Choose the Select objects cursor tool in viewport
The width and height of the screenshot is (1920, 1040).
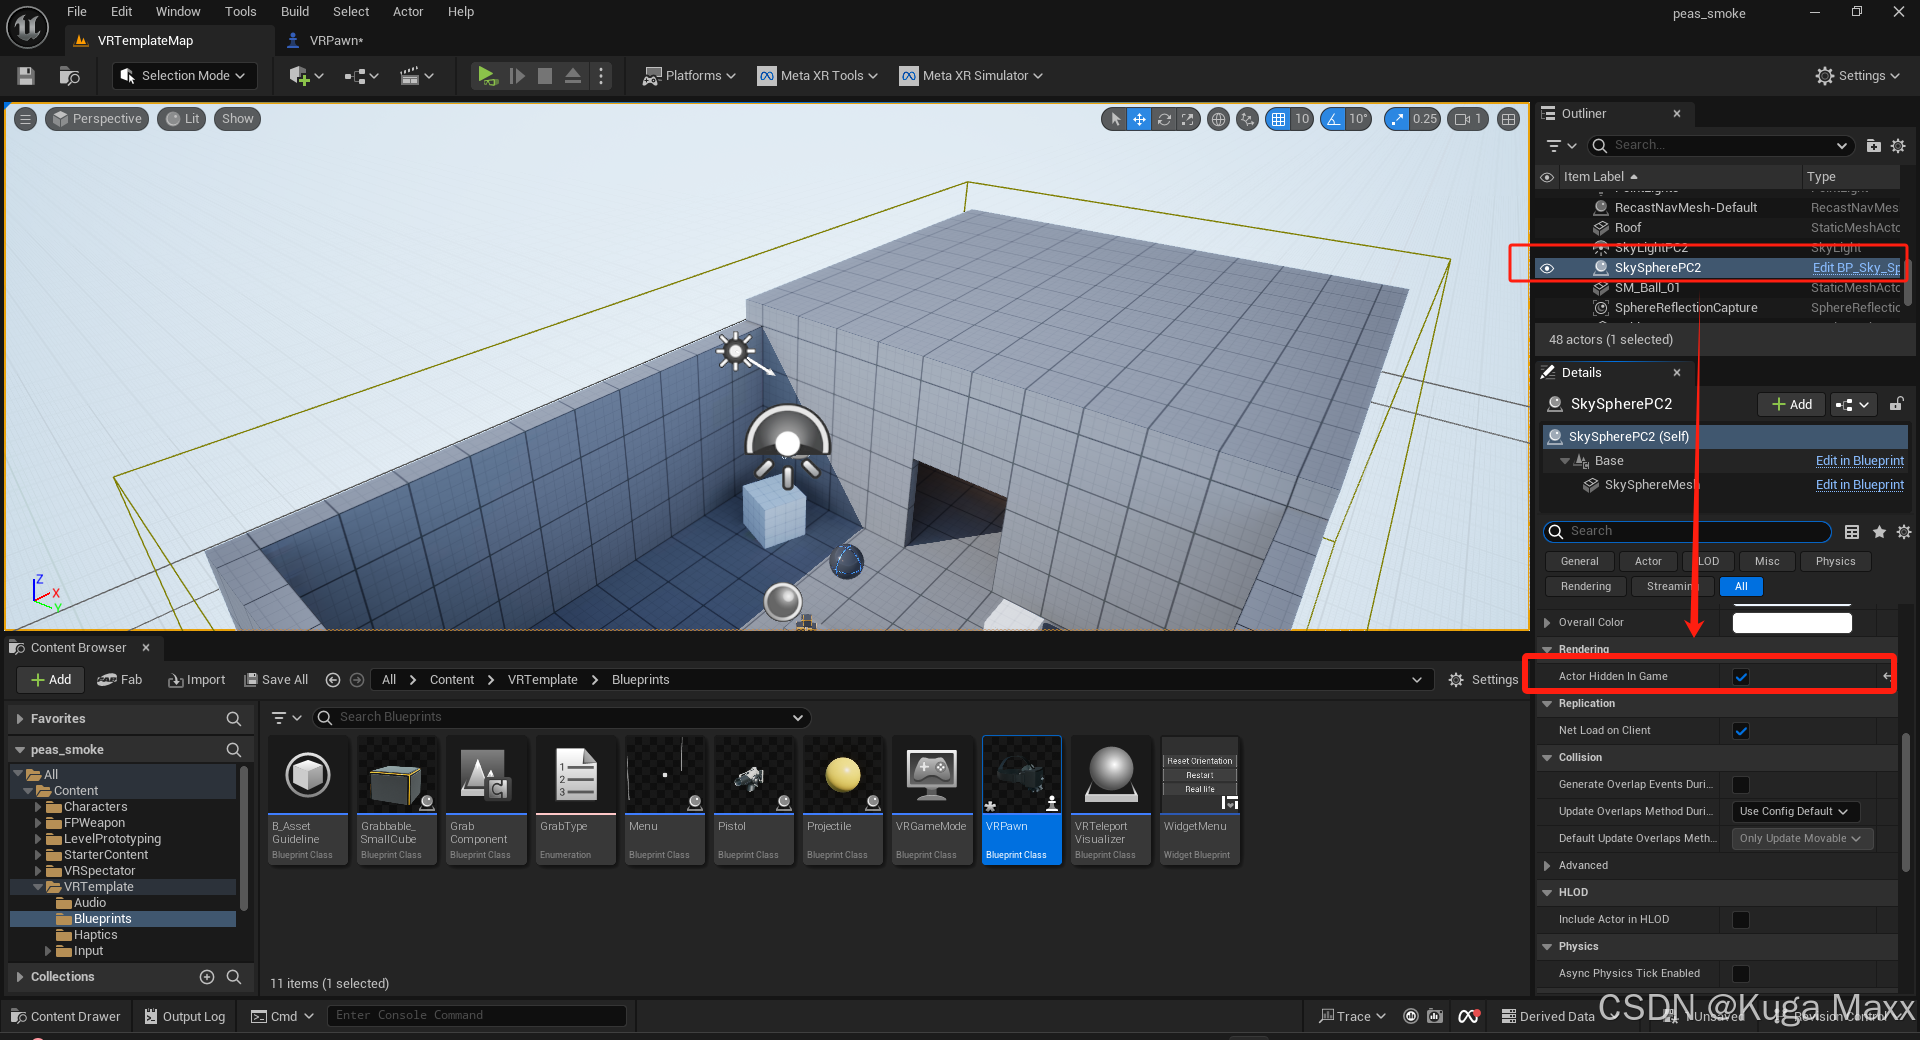tap(1115, 119)
